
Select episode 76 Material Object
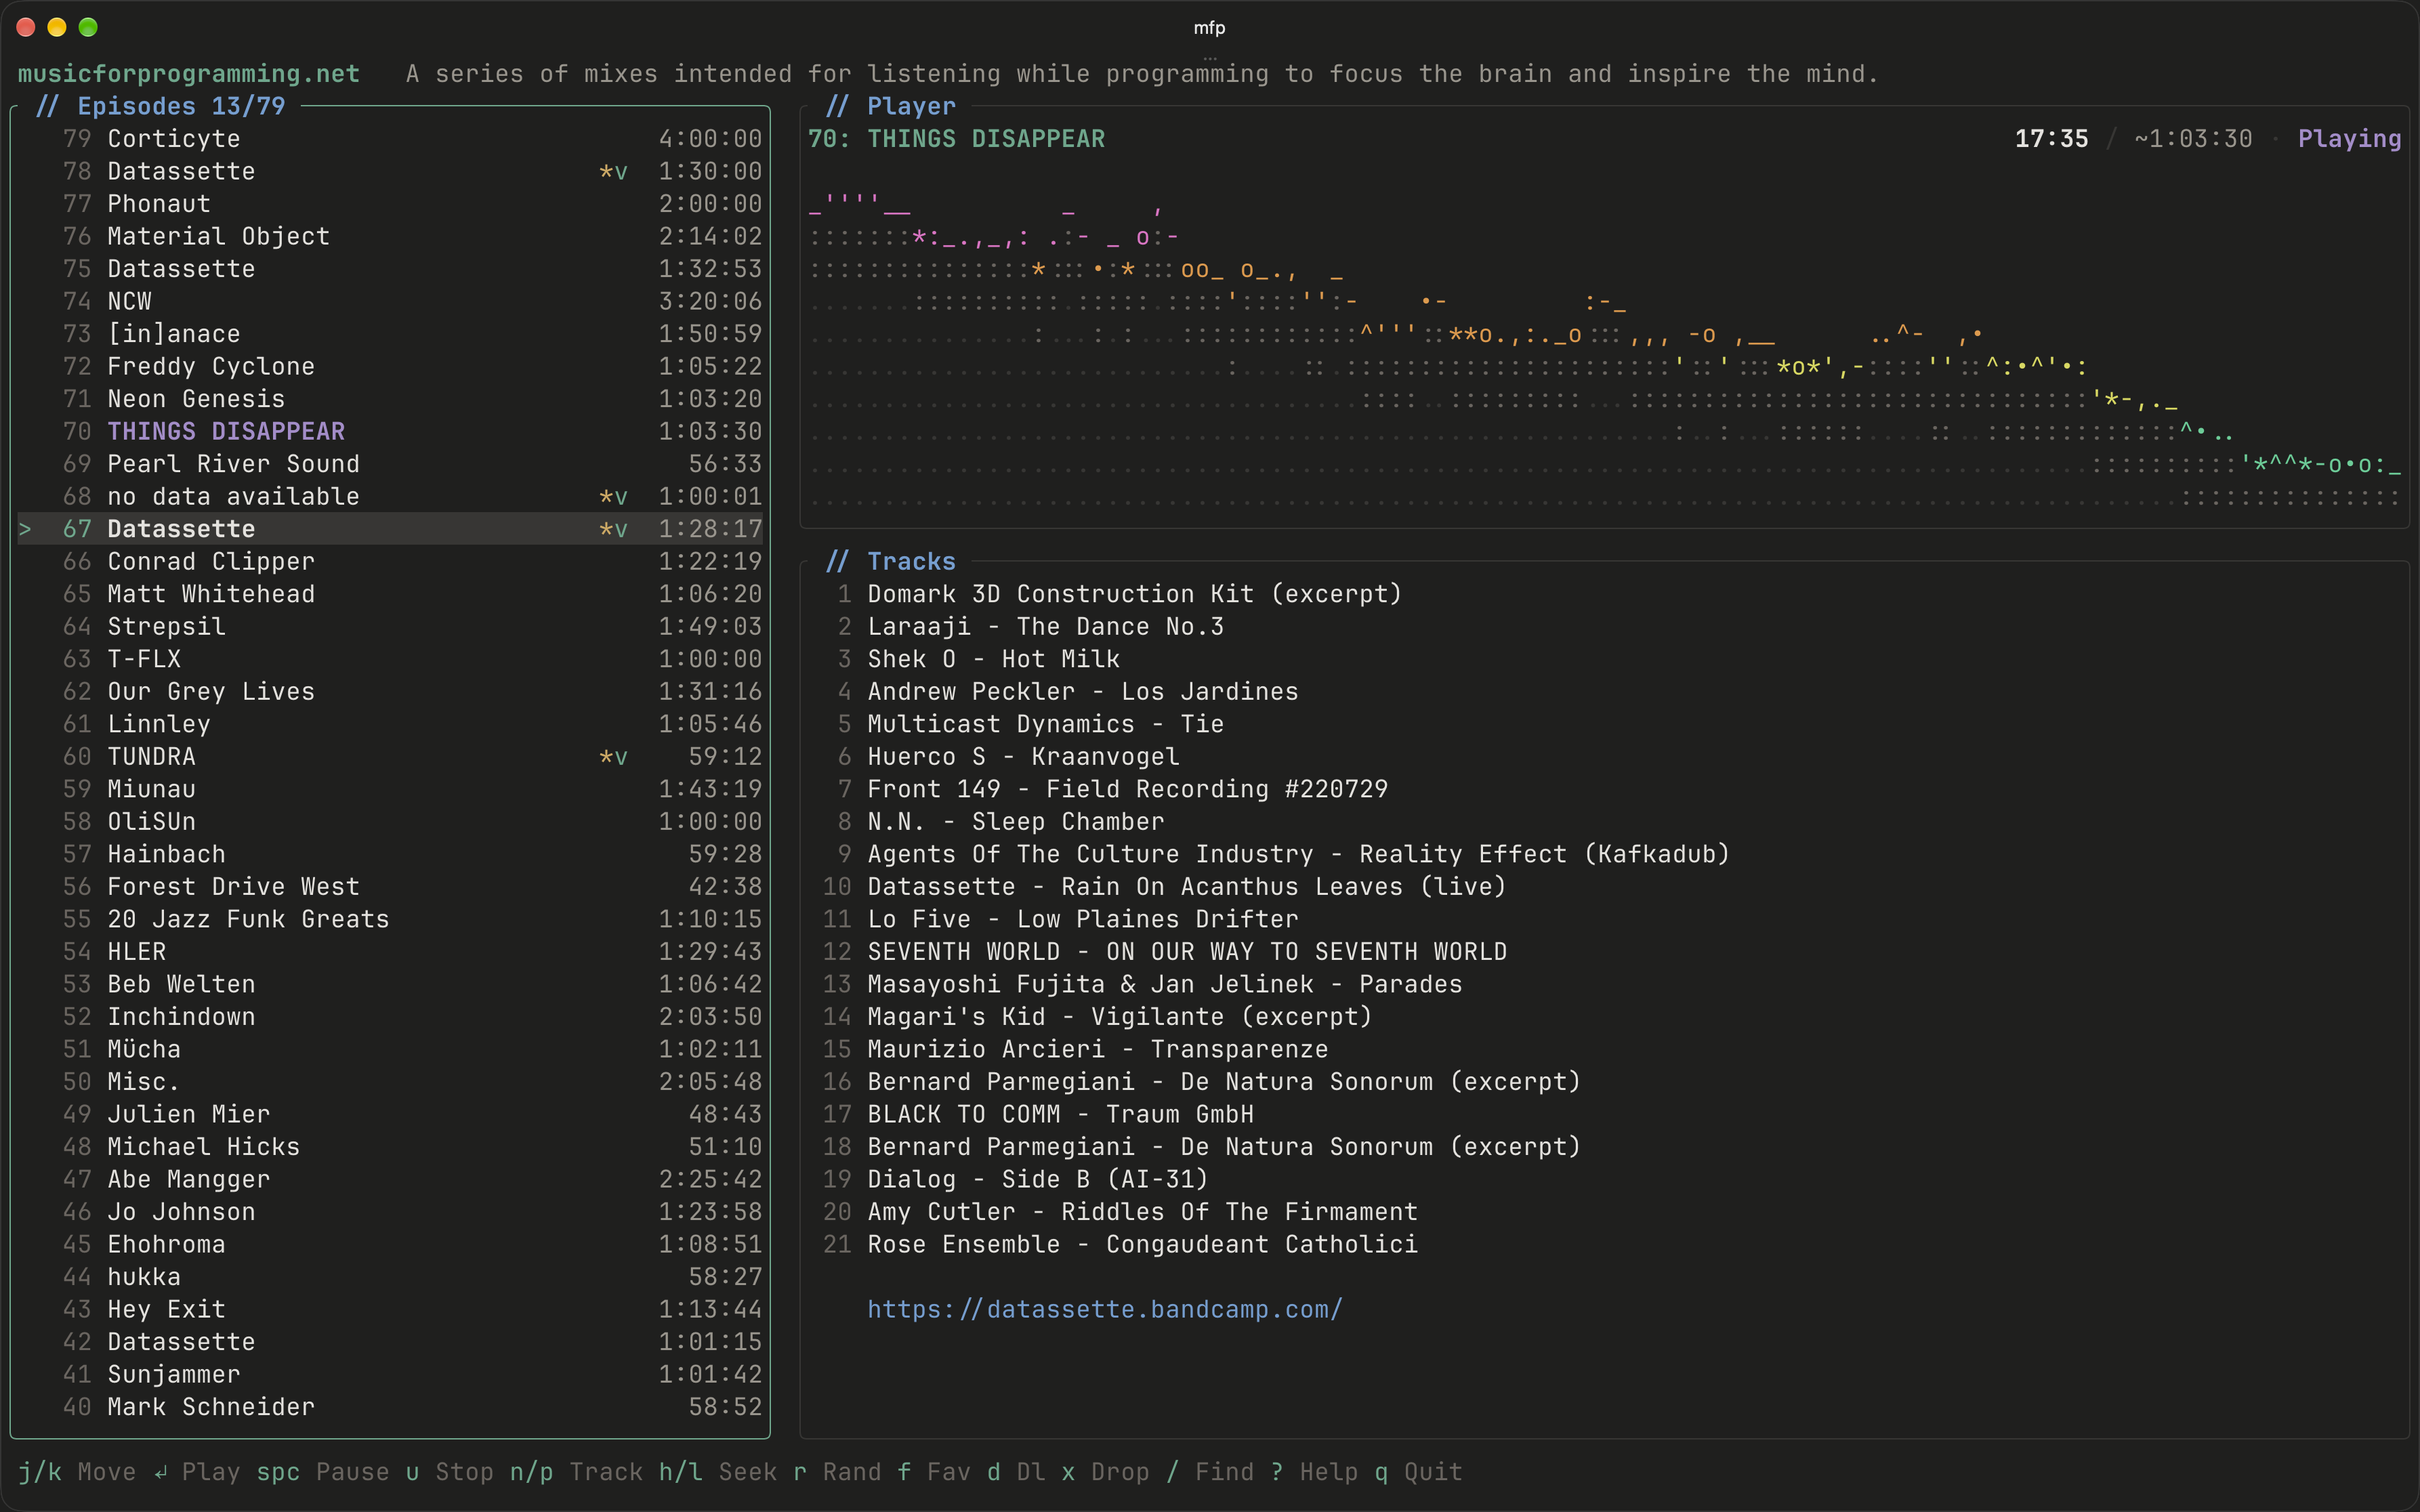point(390,236)
